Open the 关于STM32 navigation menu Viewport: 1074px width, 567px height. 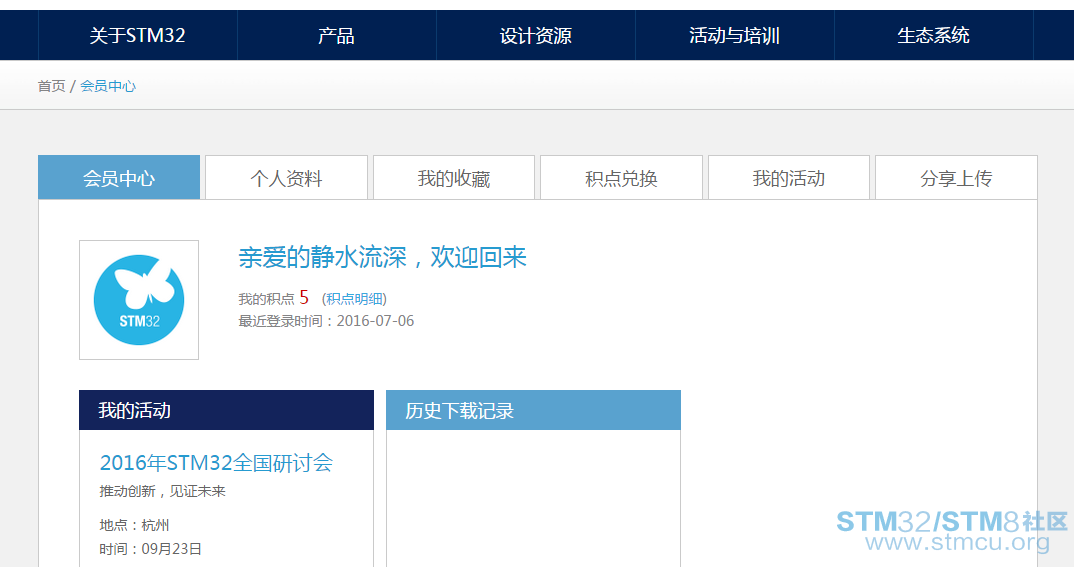138,35
